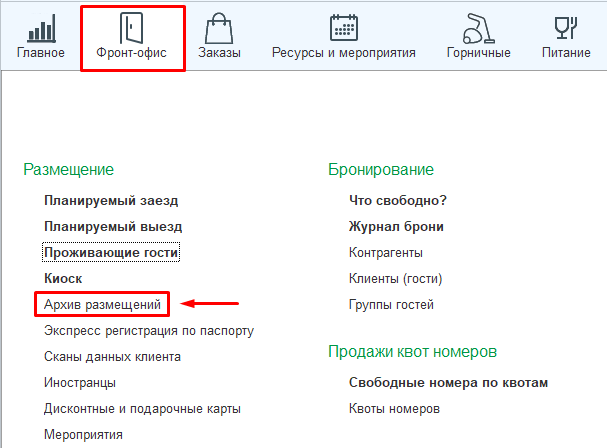The image size is (607, 448).
Task: Open the Главное bar chart icon
Action: pos(41,28)
